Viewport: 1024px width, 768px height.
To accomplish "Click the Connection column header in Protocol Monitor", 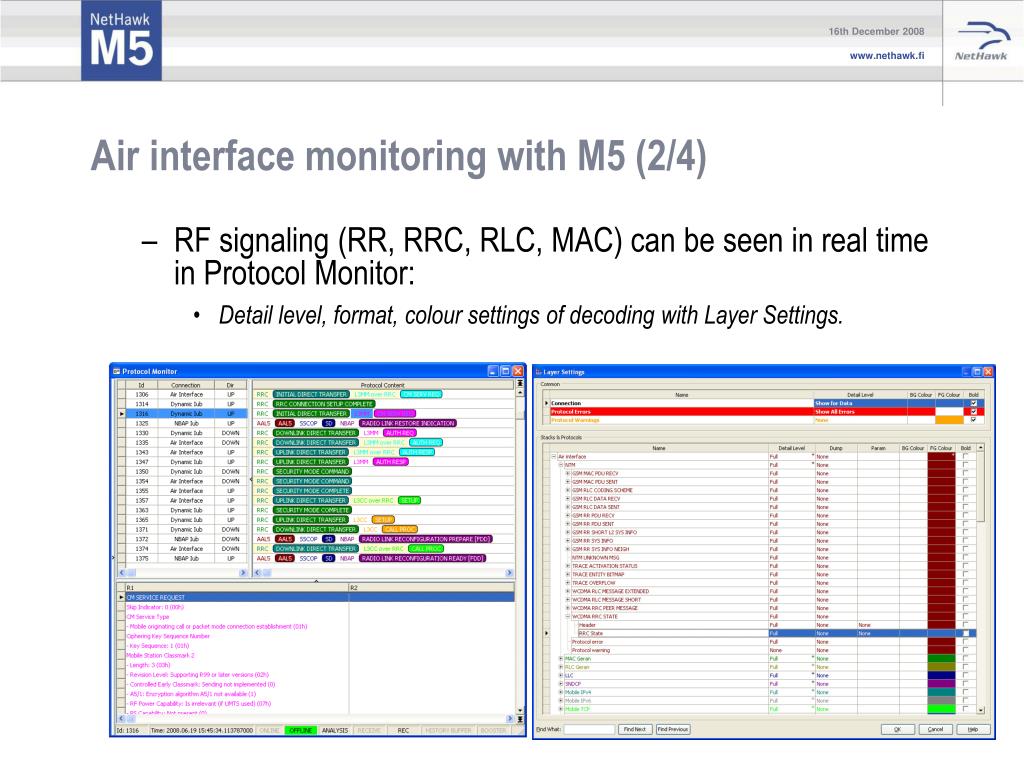I will coord(185,385).
